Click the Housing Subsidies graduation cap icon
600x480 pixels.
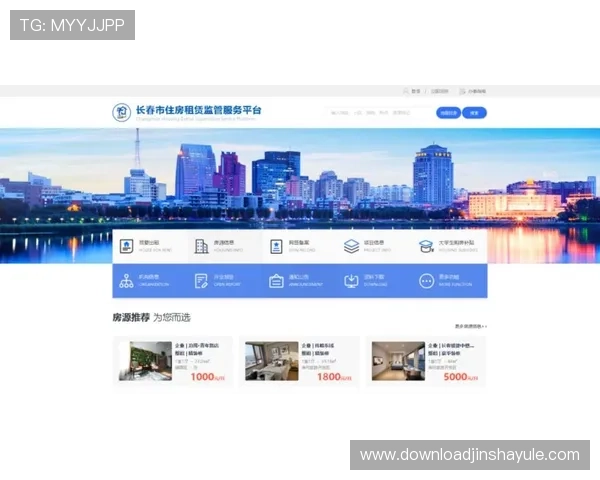click(x=426, y=246)
